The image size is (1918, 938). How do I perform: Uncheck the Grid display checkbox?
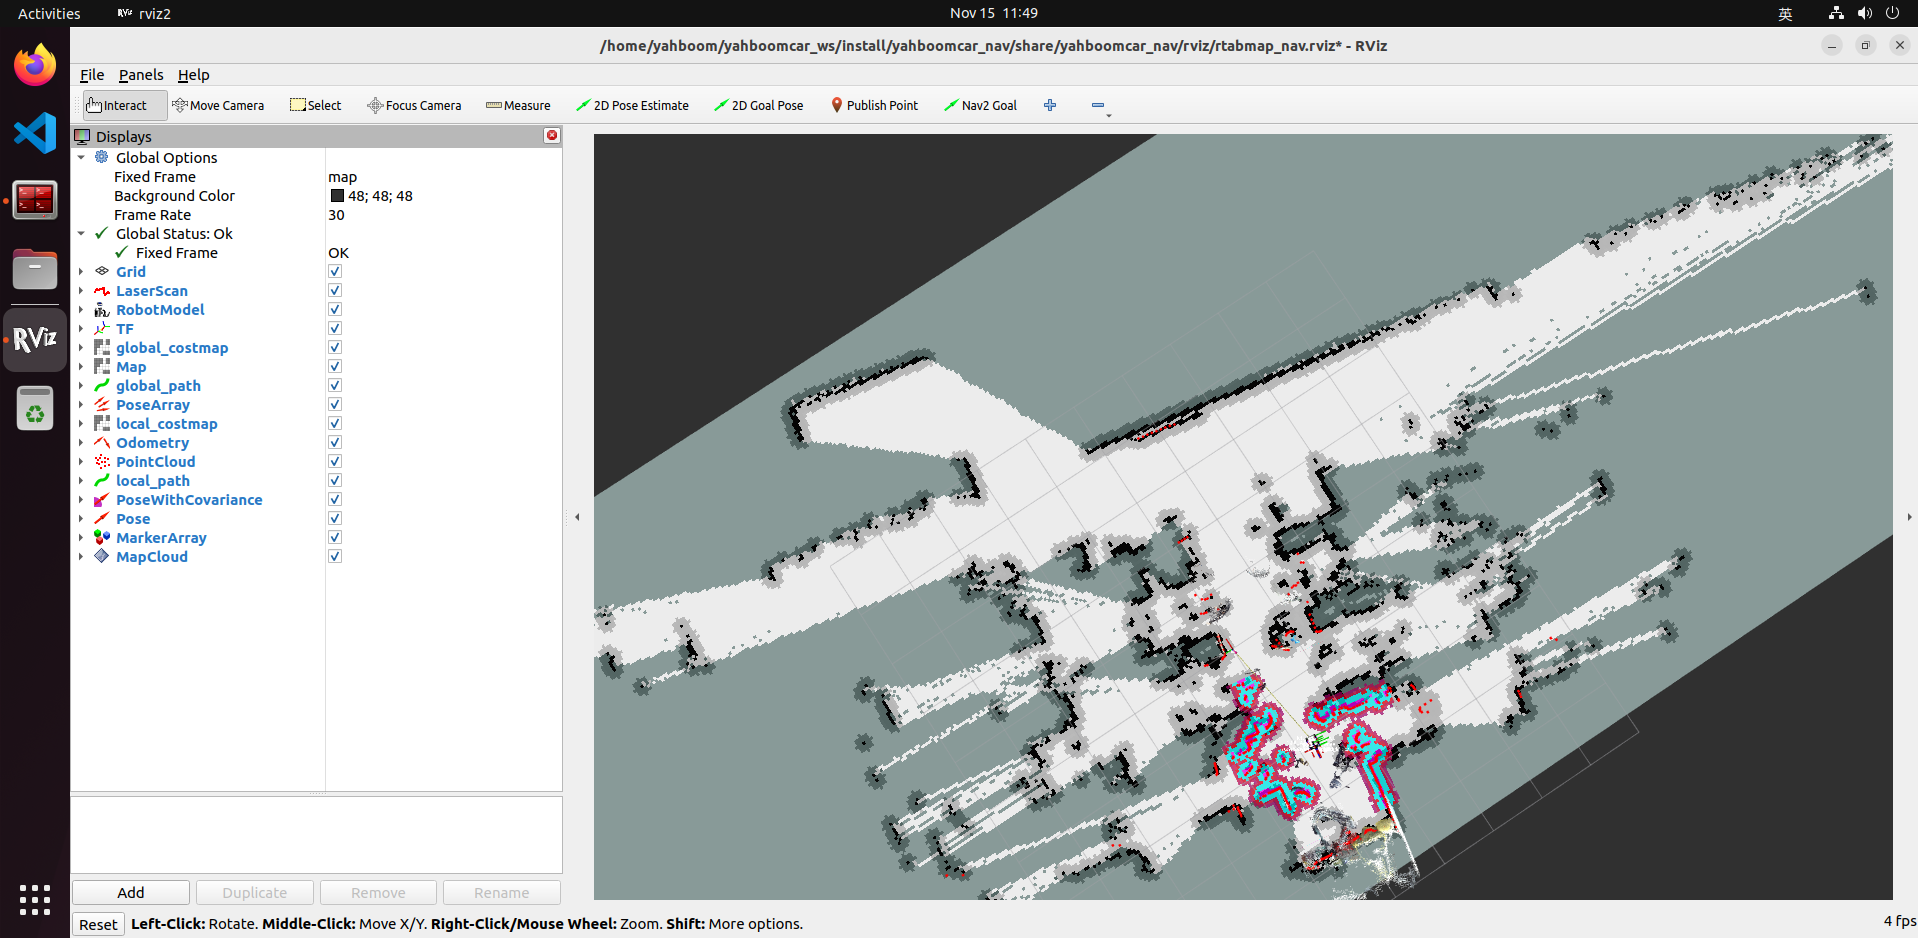pos(335,271)
